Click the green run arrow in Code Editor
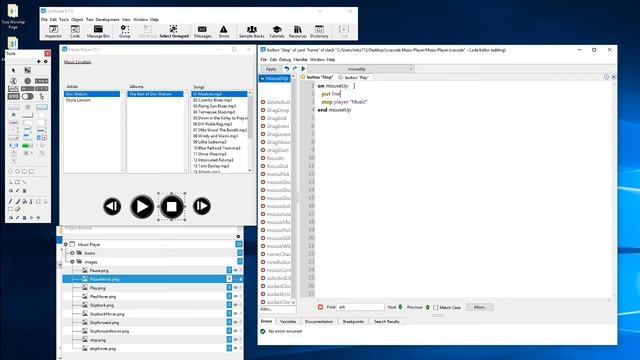Screen dimensions: 640x360 (x=303, y=69)
